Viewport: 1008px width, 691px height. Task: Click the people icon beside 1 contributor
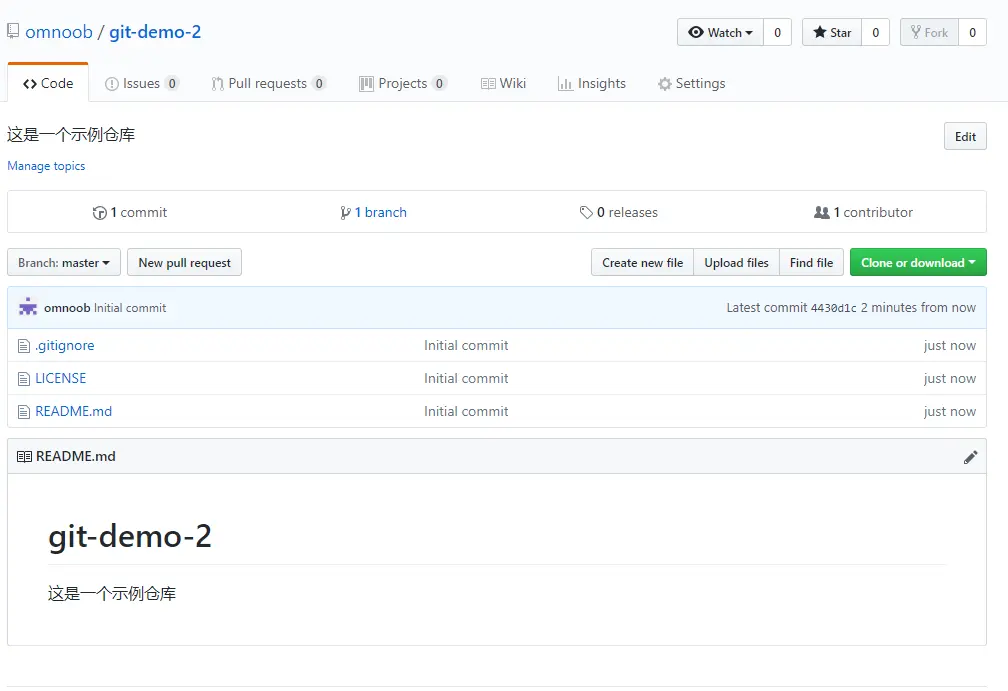822,212
